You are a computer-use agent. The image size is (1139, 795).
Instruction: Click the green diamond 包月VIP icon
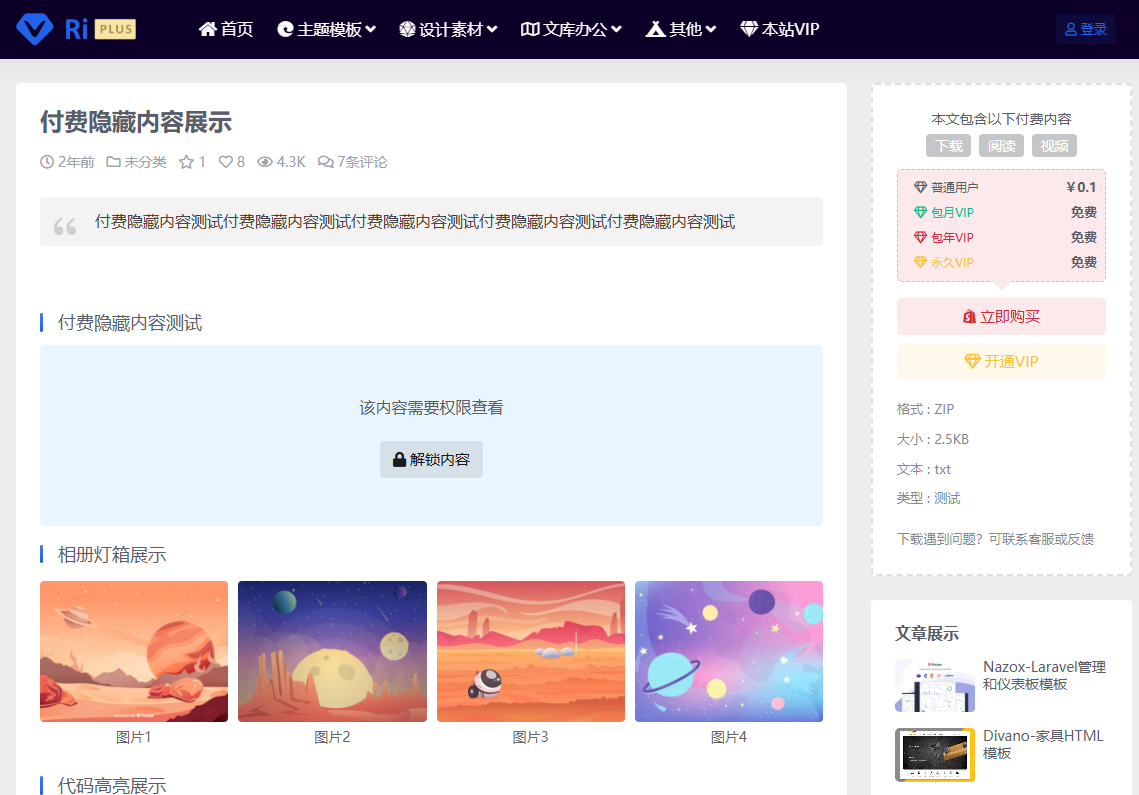click(920, 212)
